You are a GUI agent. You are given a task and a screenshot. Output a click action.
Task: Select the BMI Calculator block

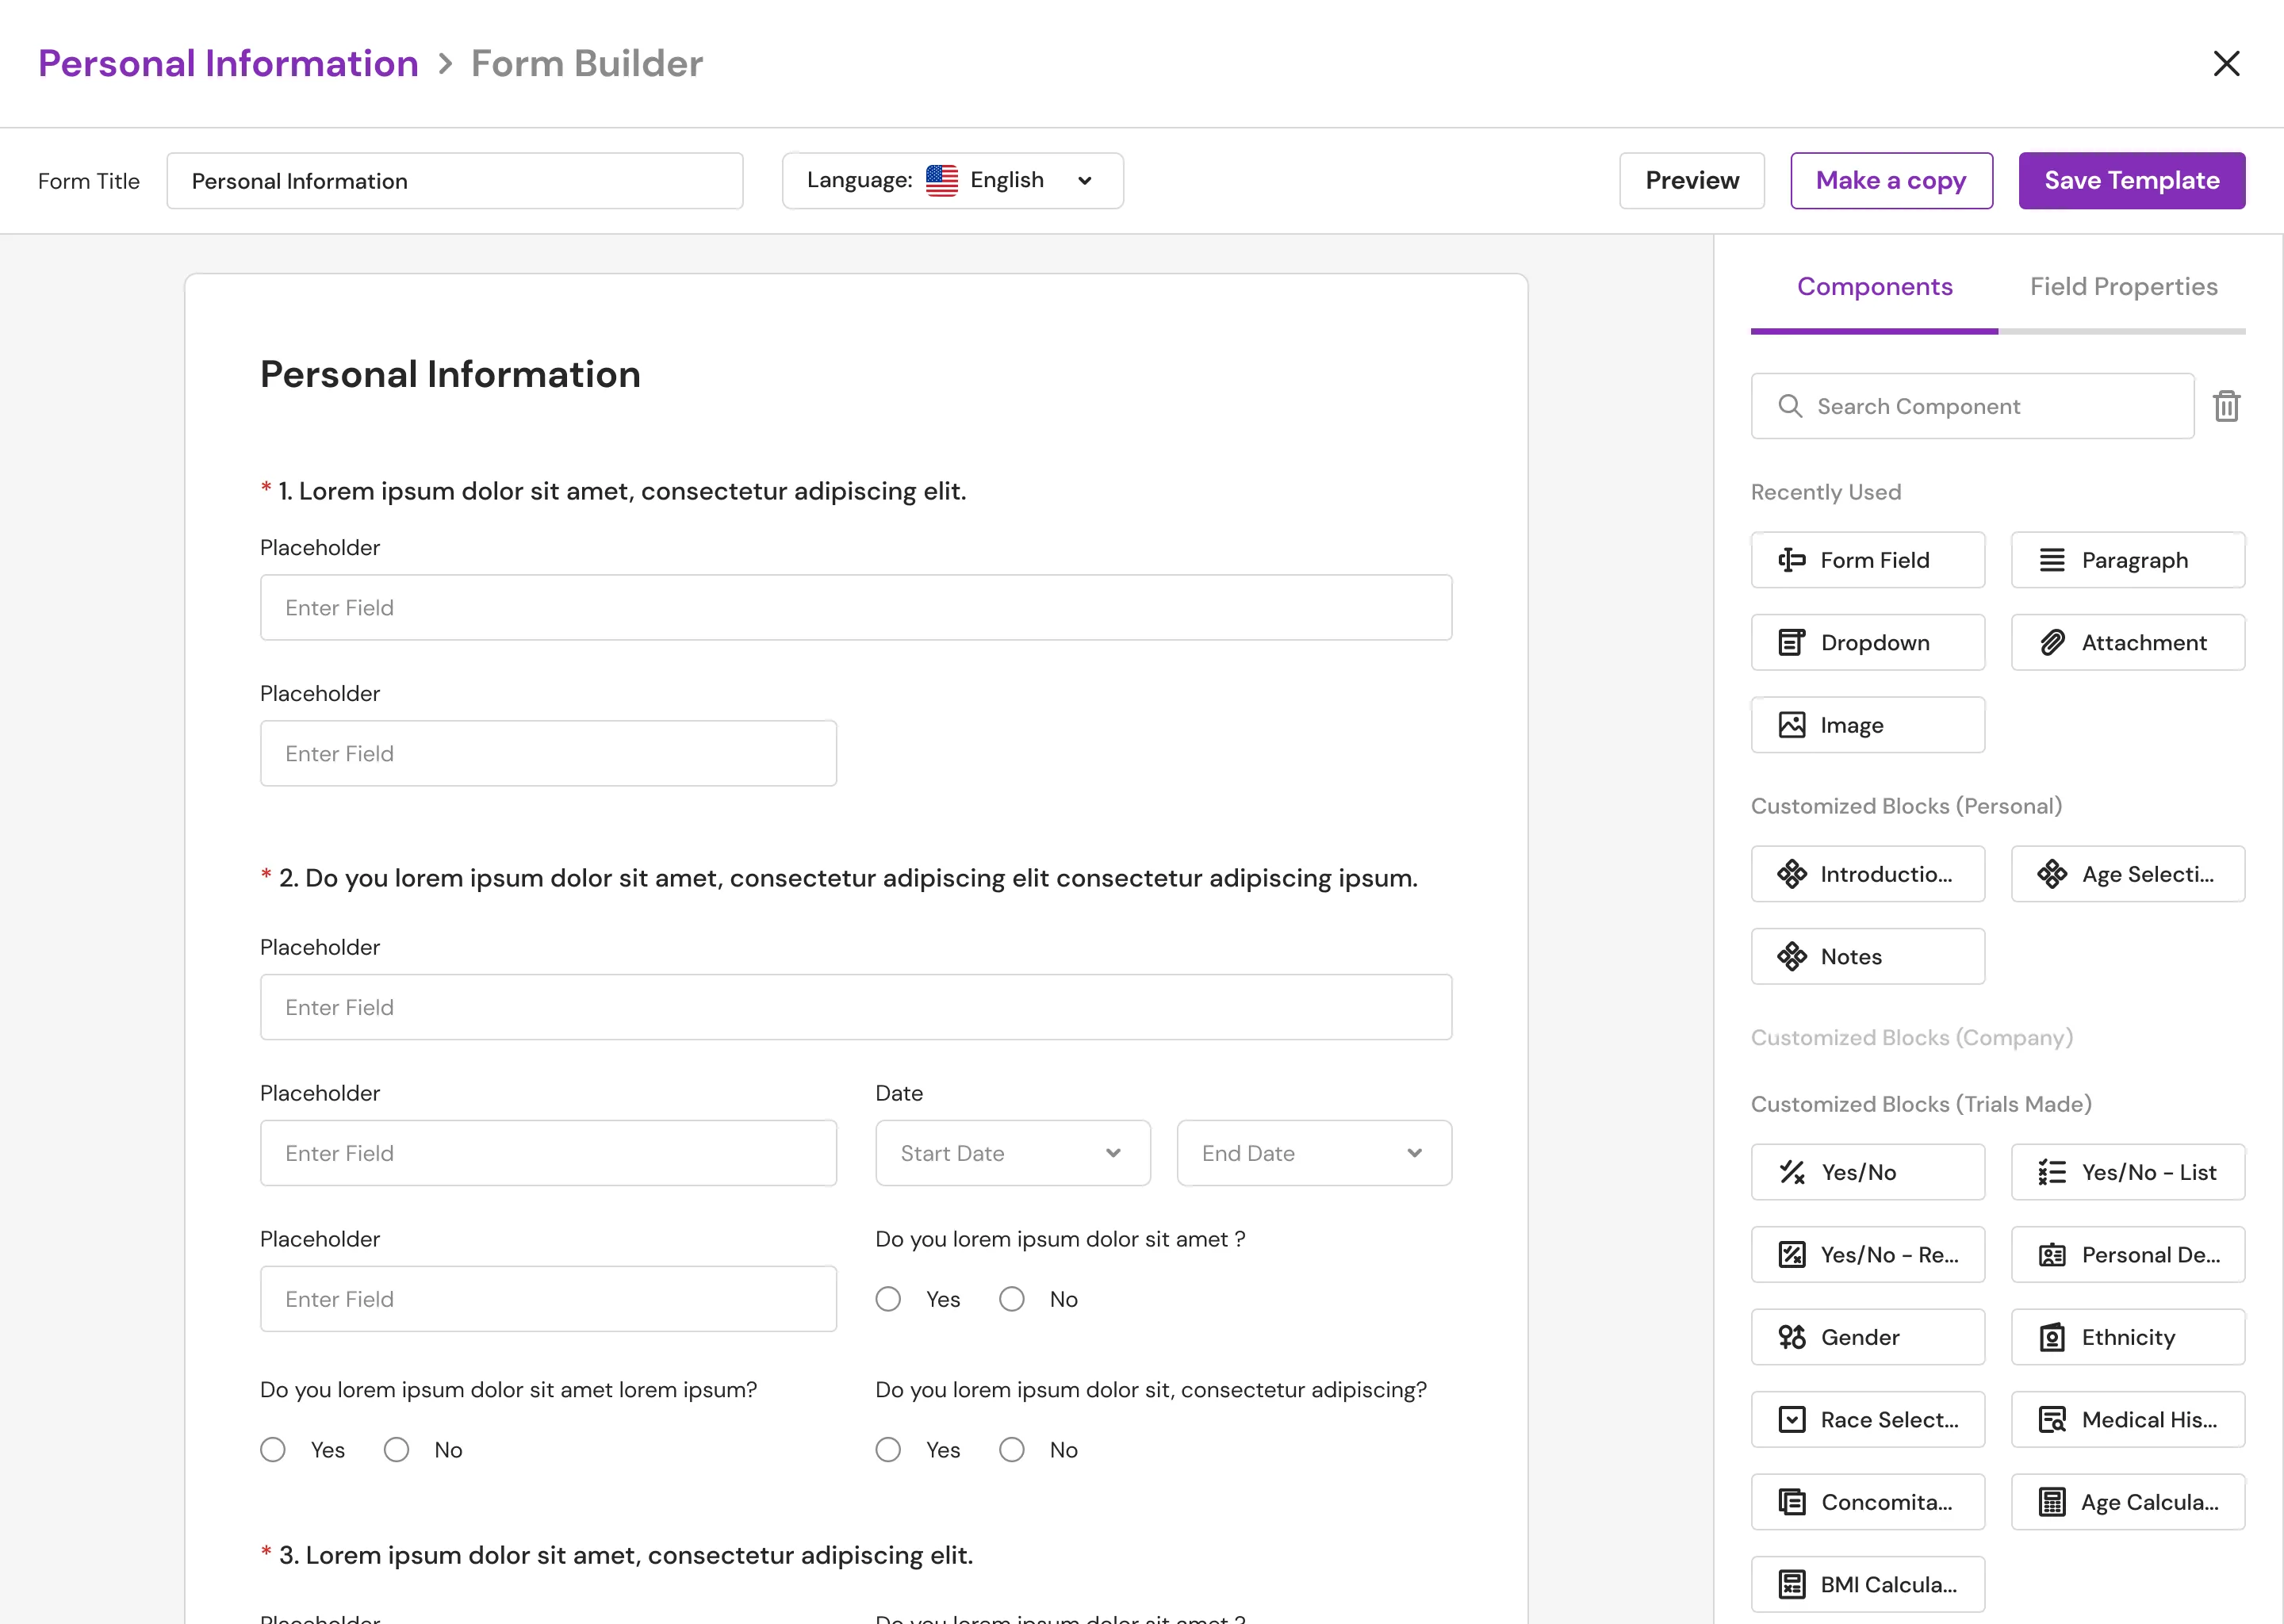click(1867, 1584)
